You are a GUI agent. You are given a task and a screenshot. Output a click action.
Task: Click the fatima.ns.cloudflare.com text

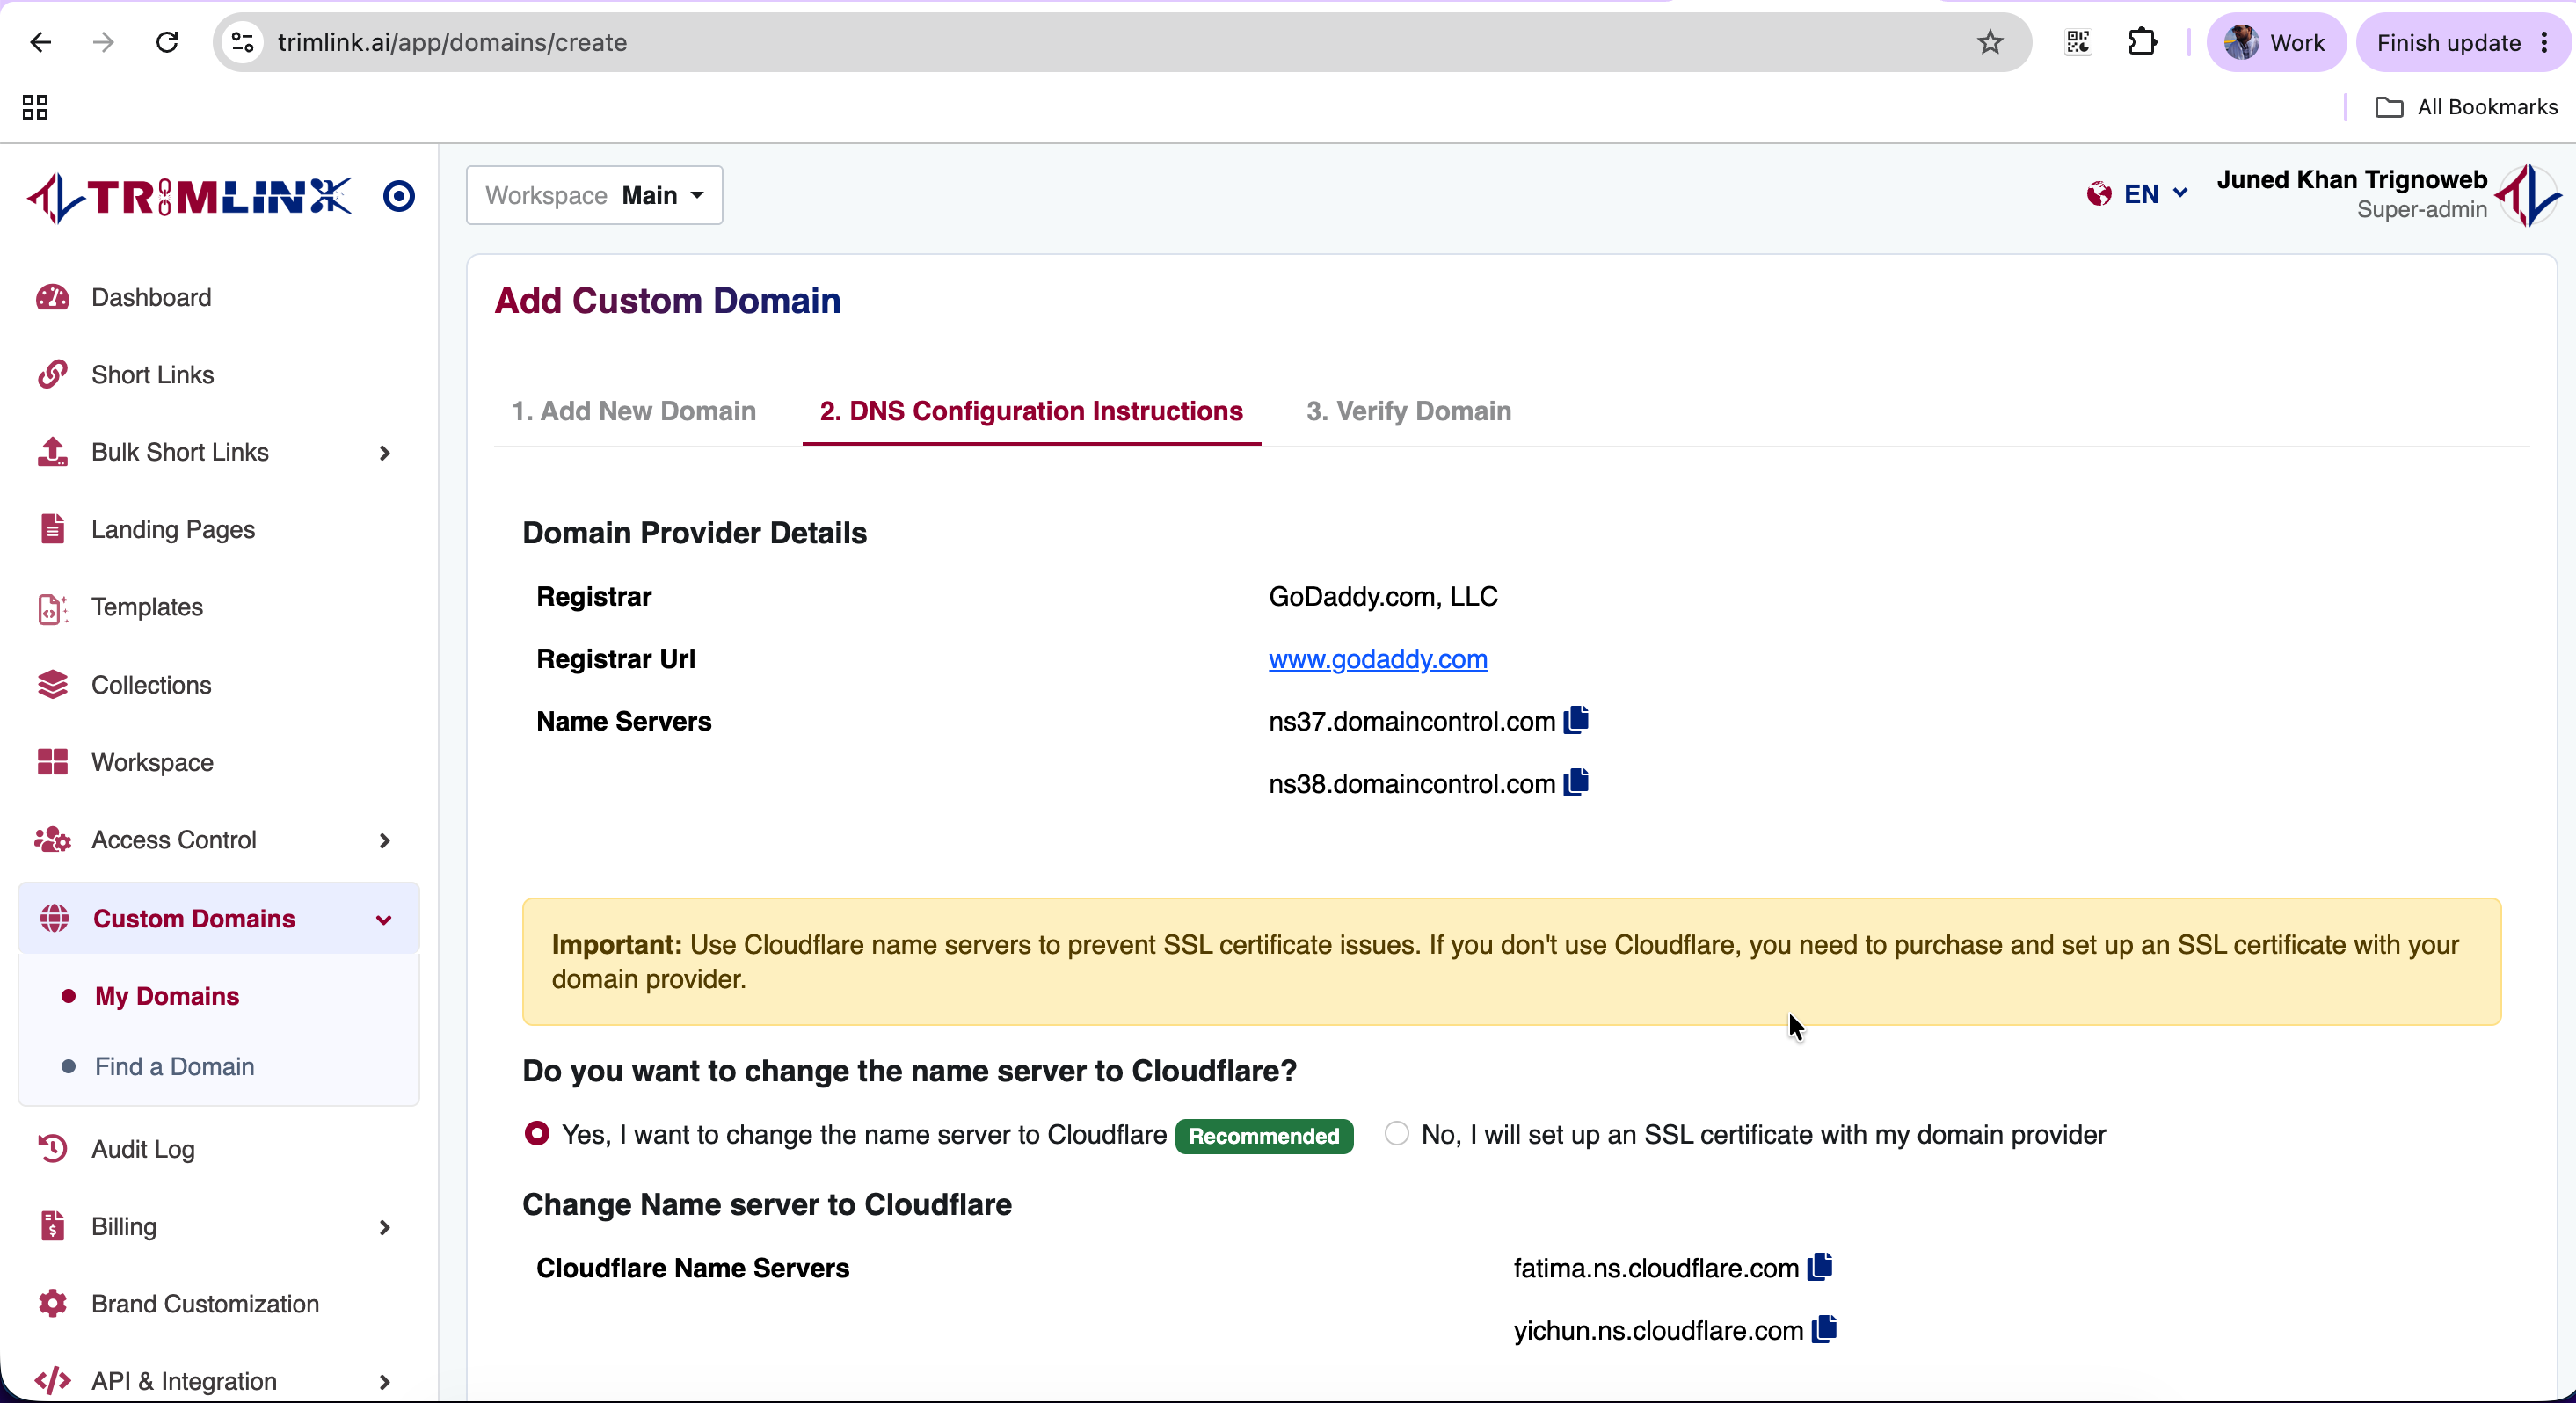click(x=1656, y=1268)
